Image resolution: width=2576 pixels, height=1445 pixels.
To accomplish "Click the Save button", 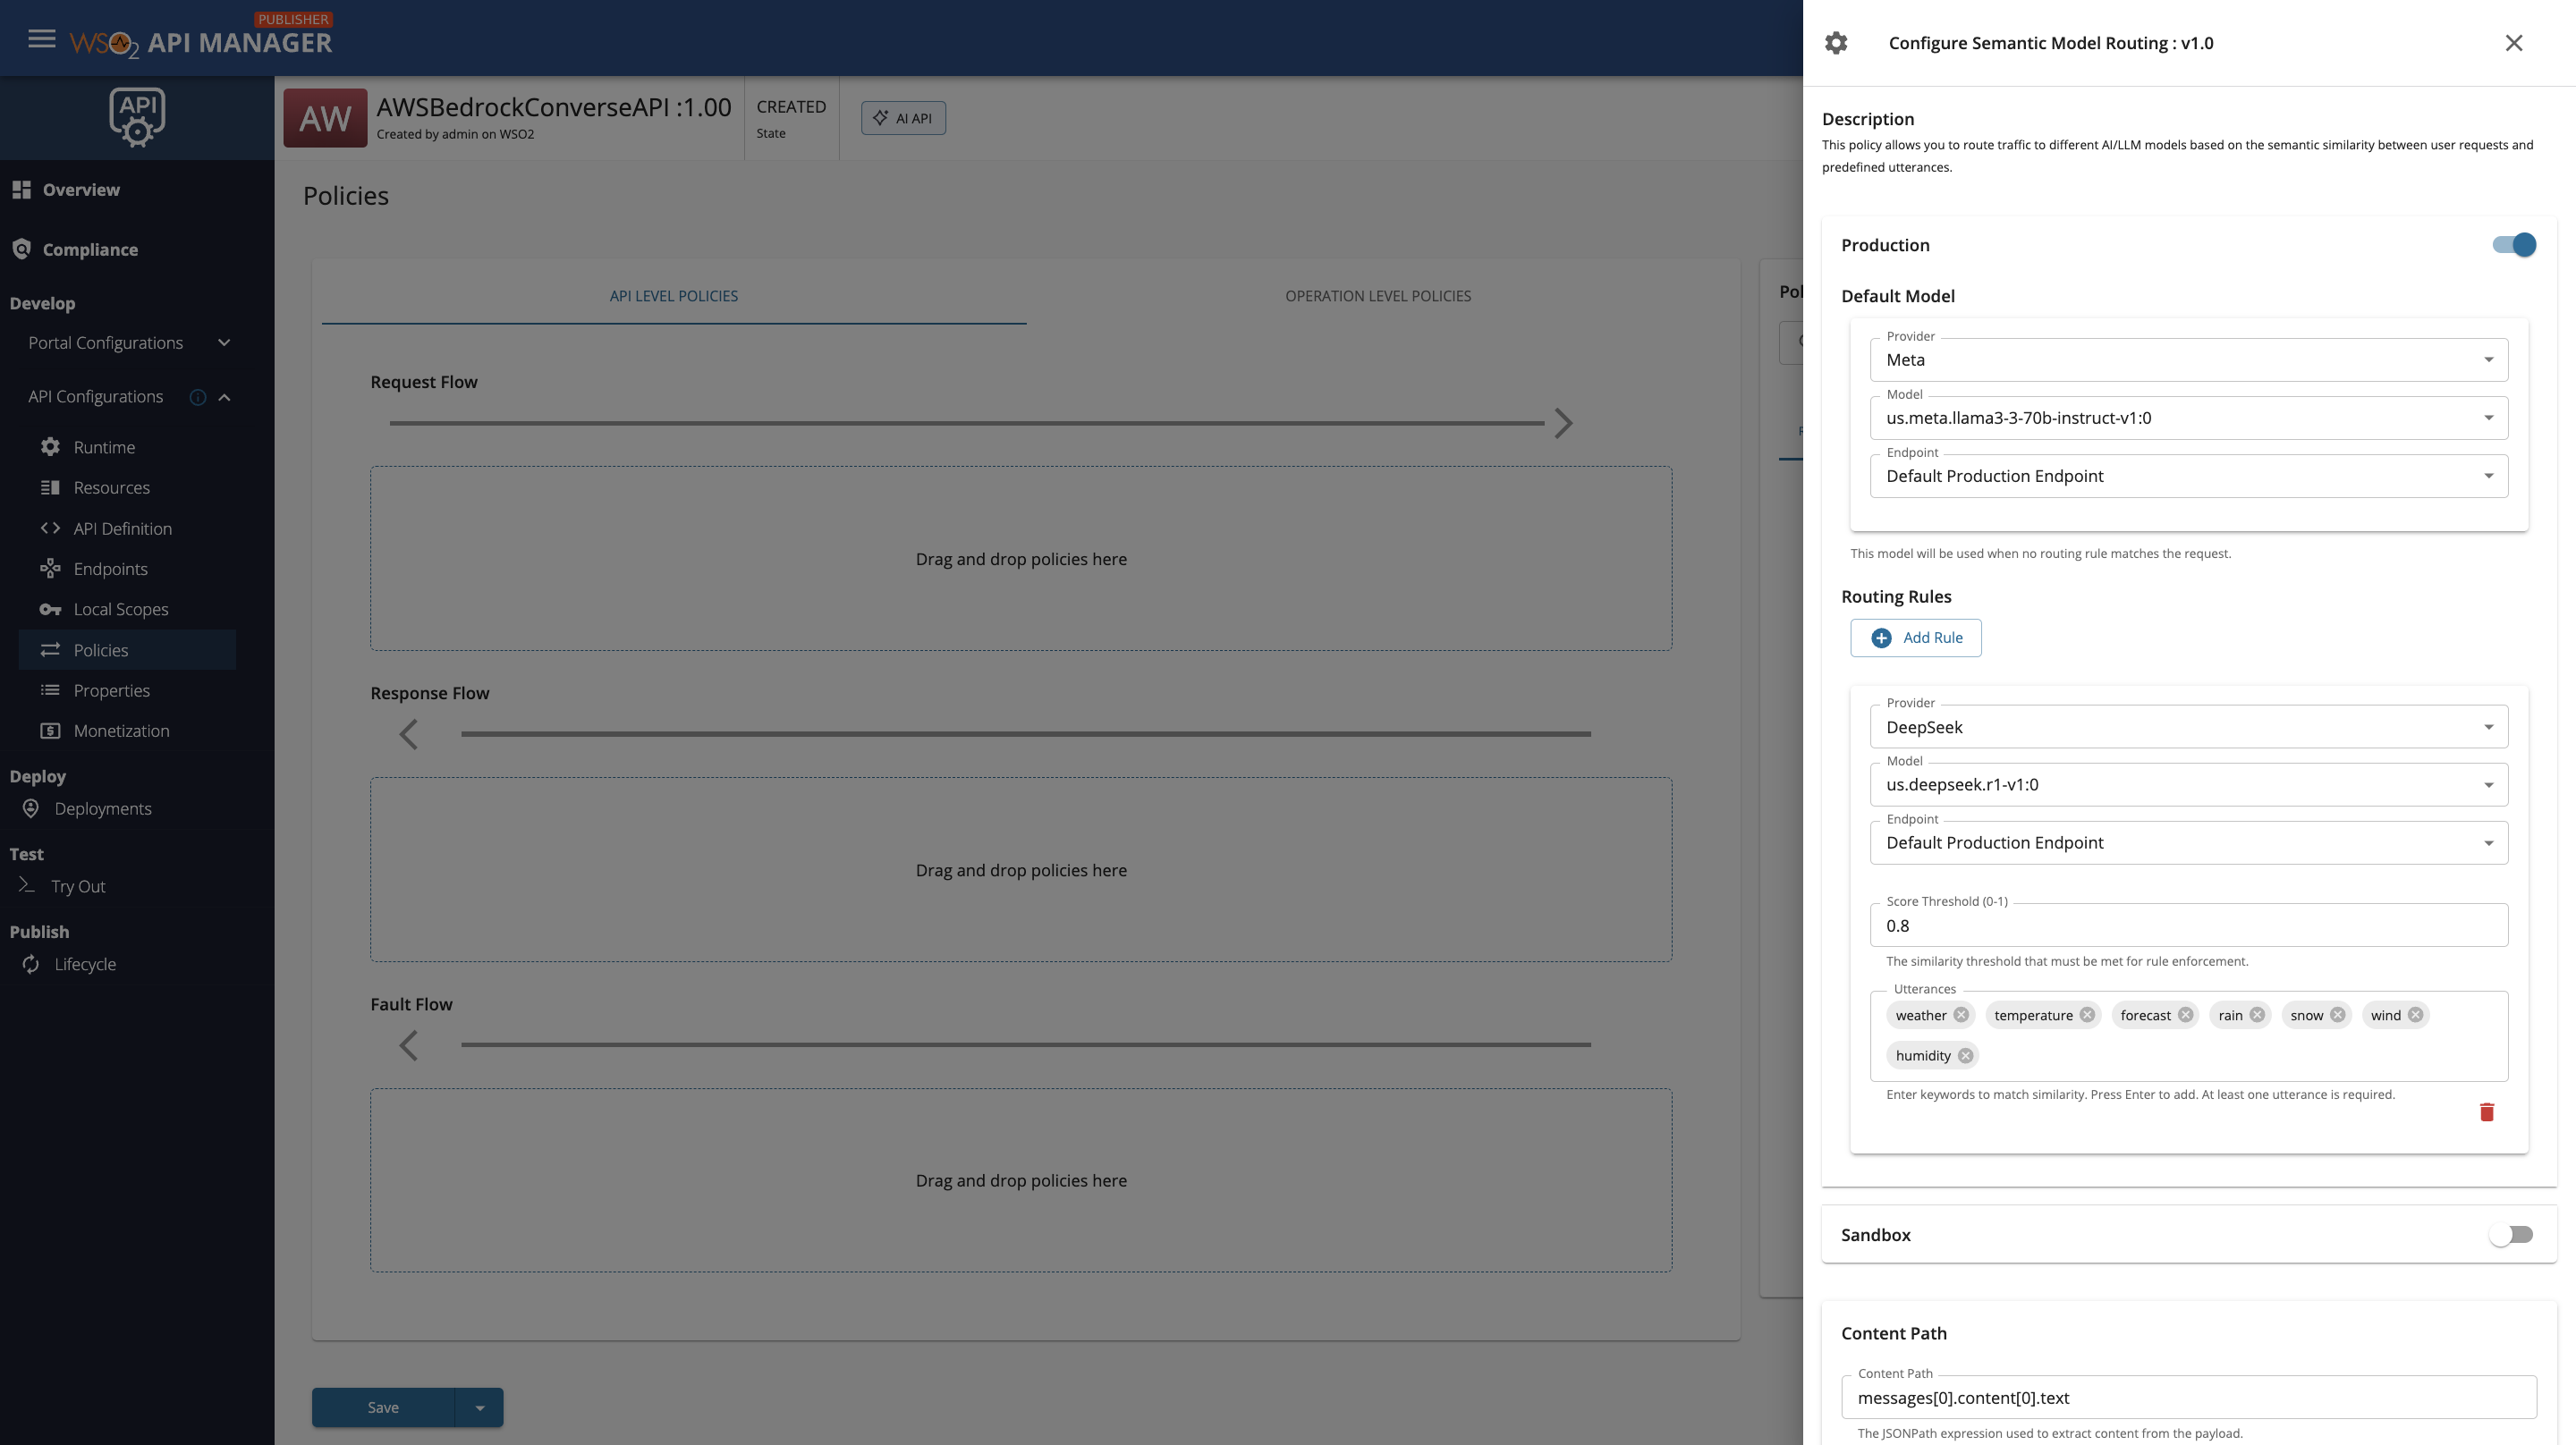I will click(x=383, y=1407).
